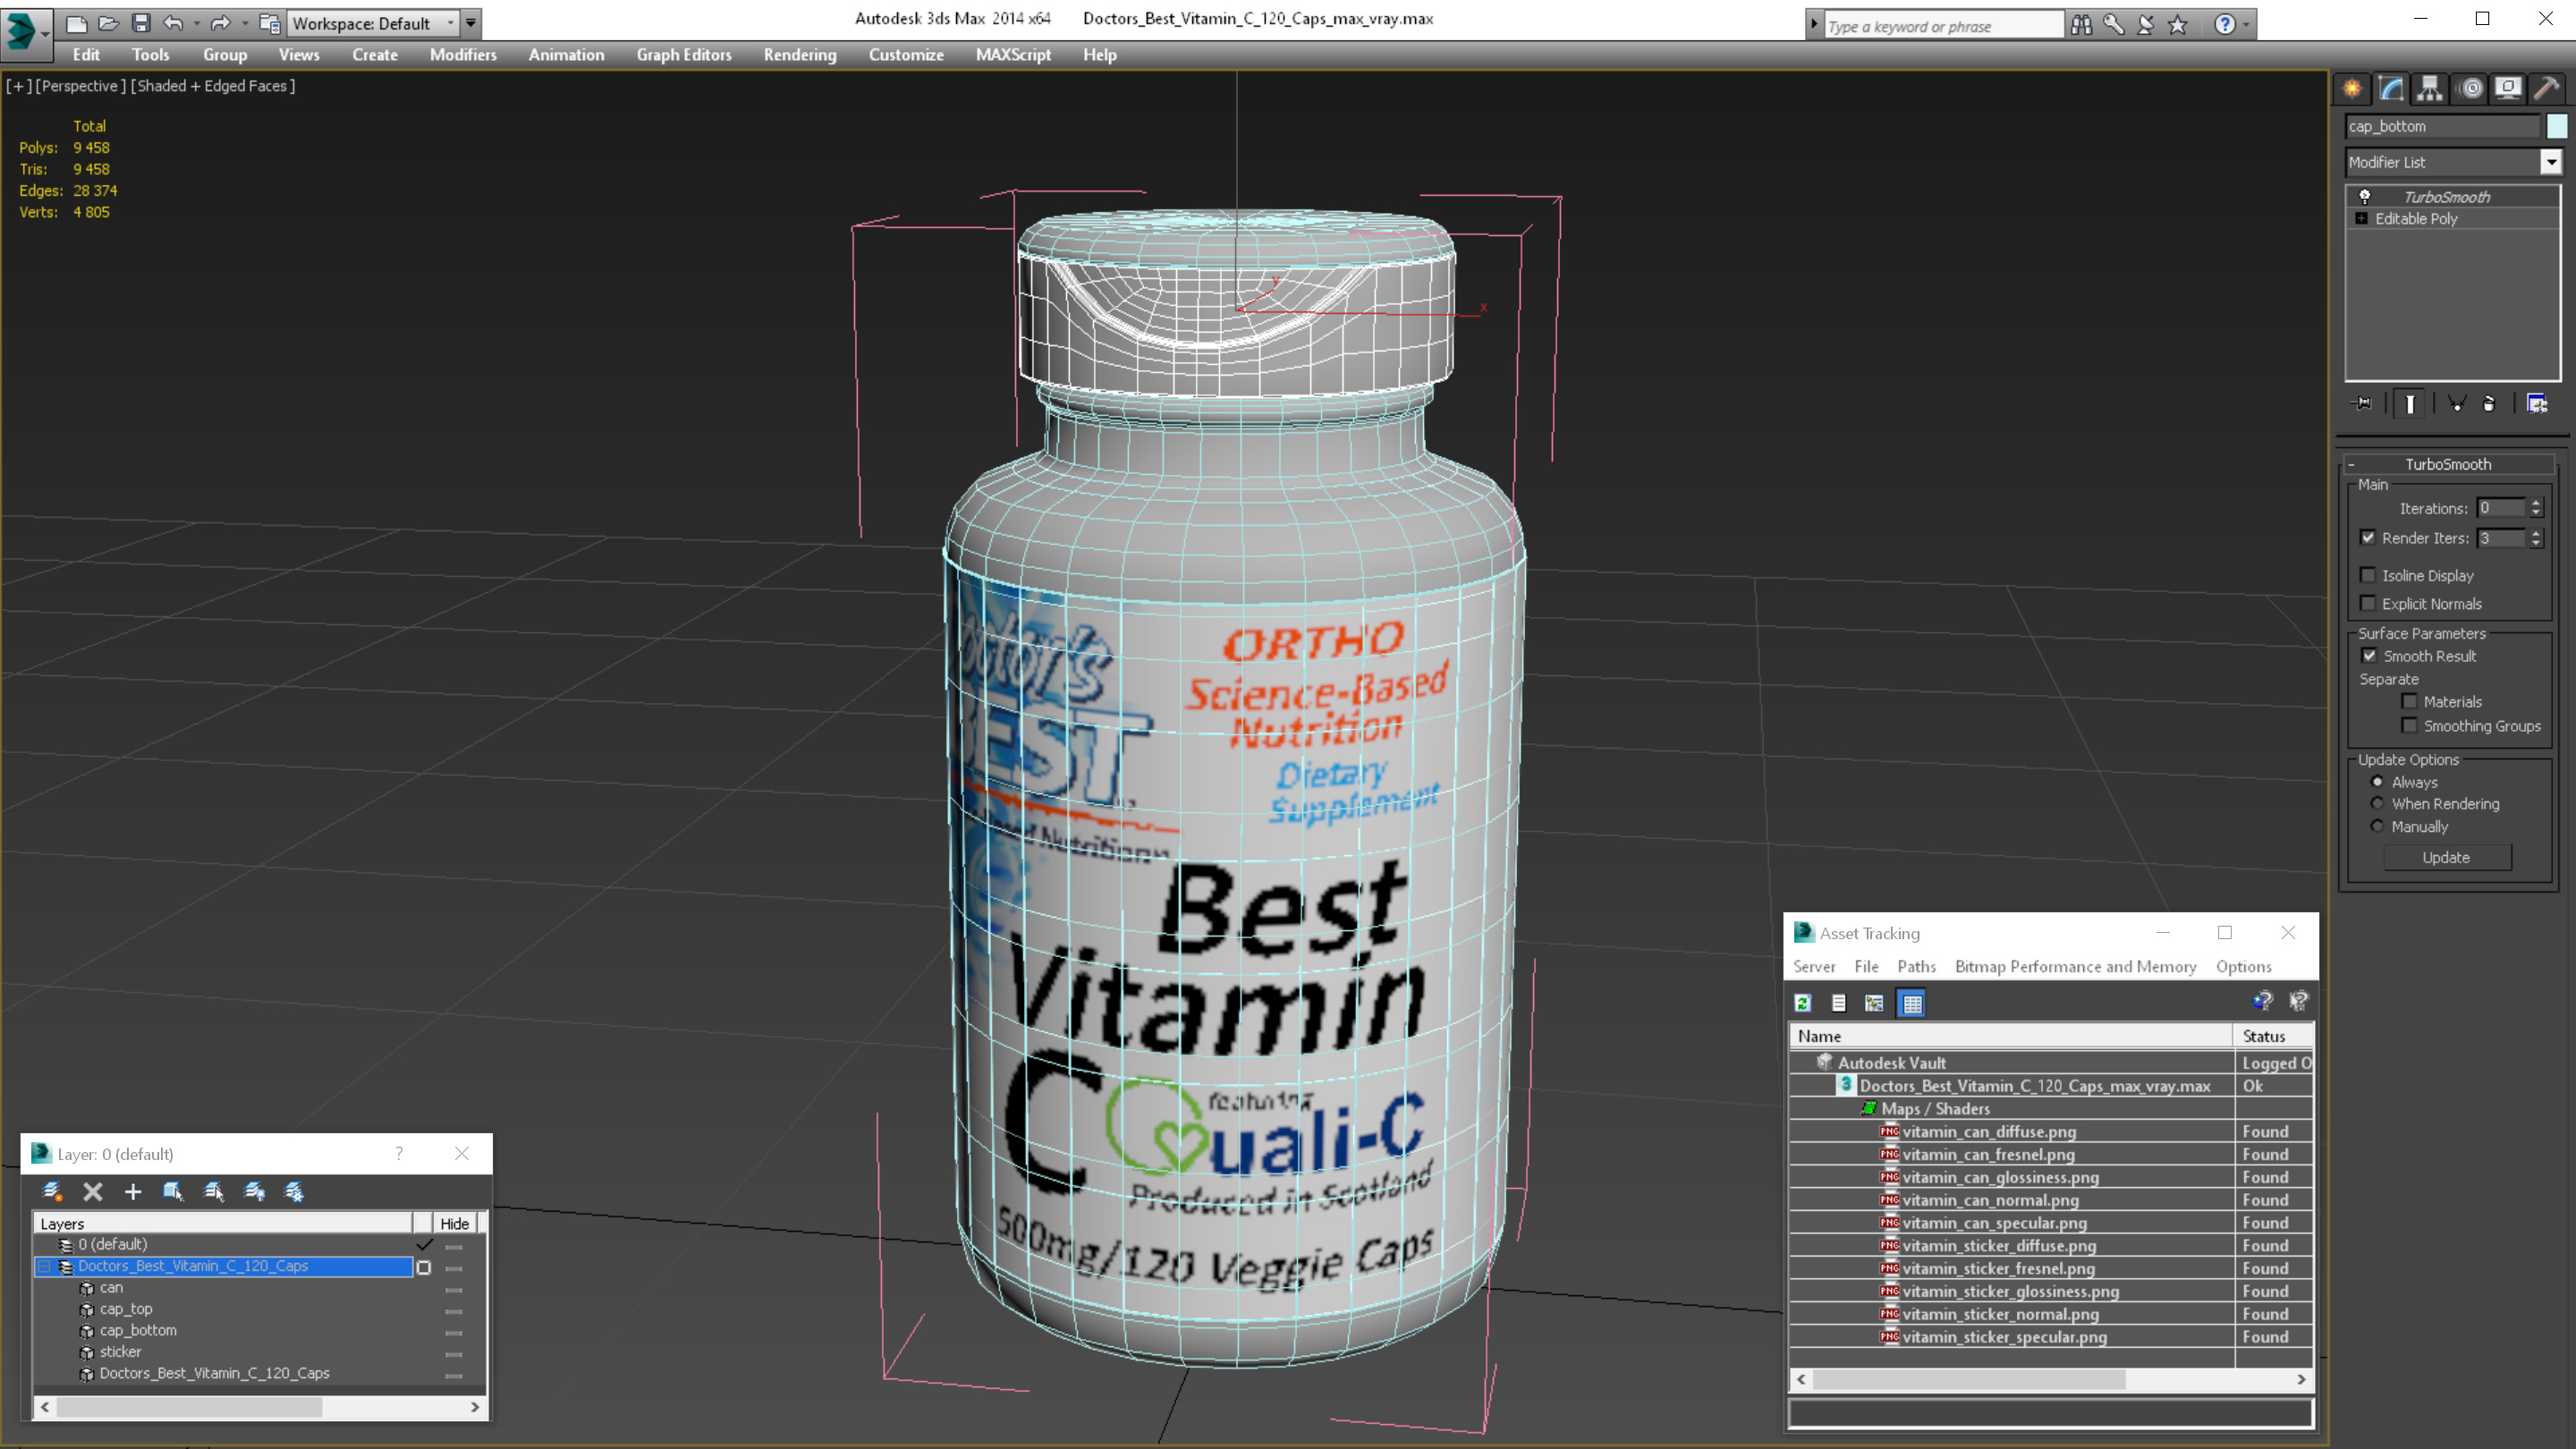2576x1449 pixels.
Task: Collapse the Doctors_Best_Vitamin_C_120_Caps layer tree
Action: (44, 1266)
